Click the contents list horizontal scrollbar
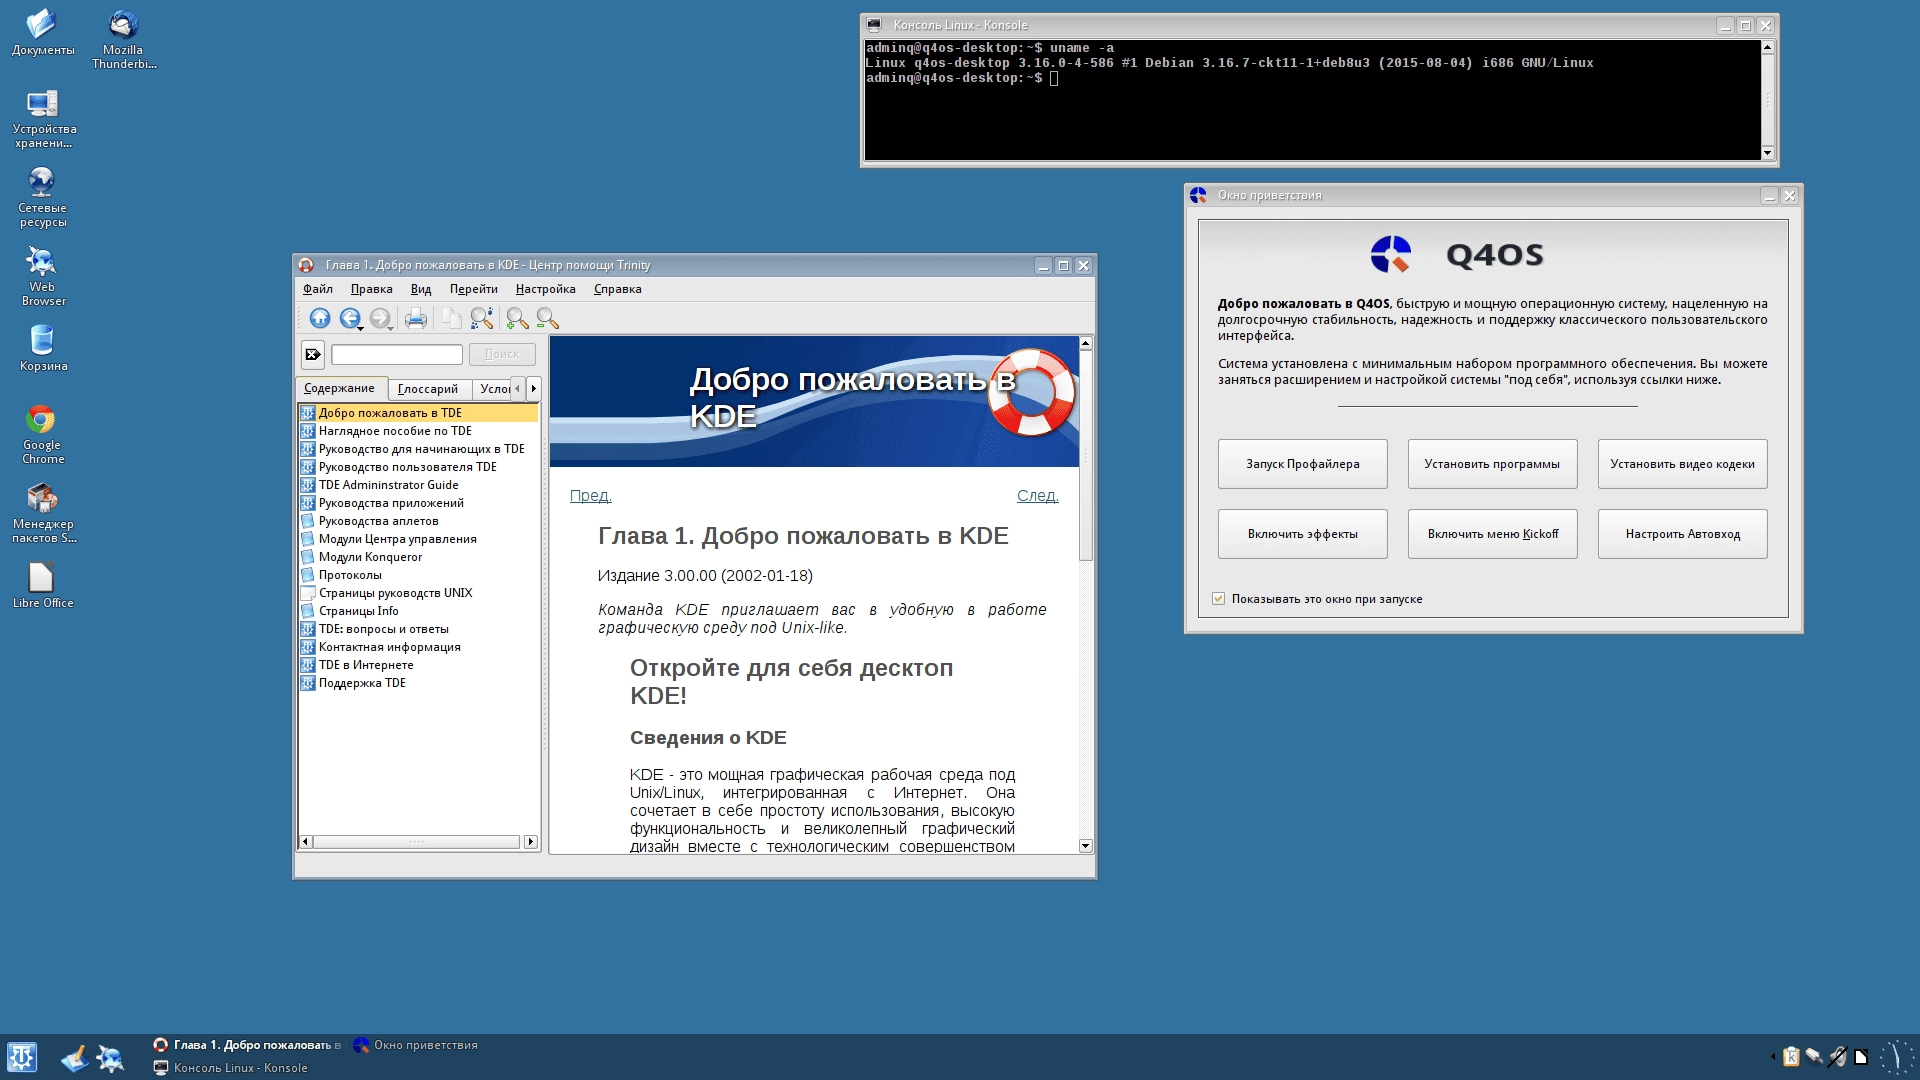Image resolution: width=1920 pixels, height=1080 pixels. (x=417, y=842)
